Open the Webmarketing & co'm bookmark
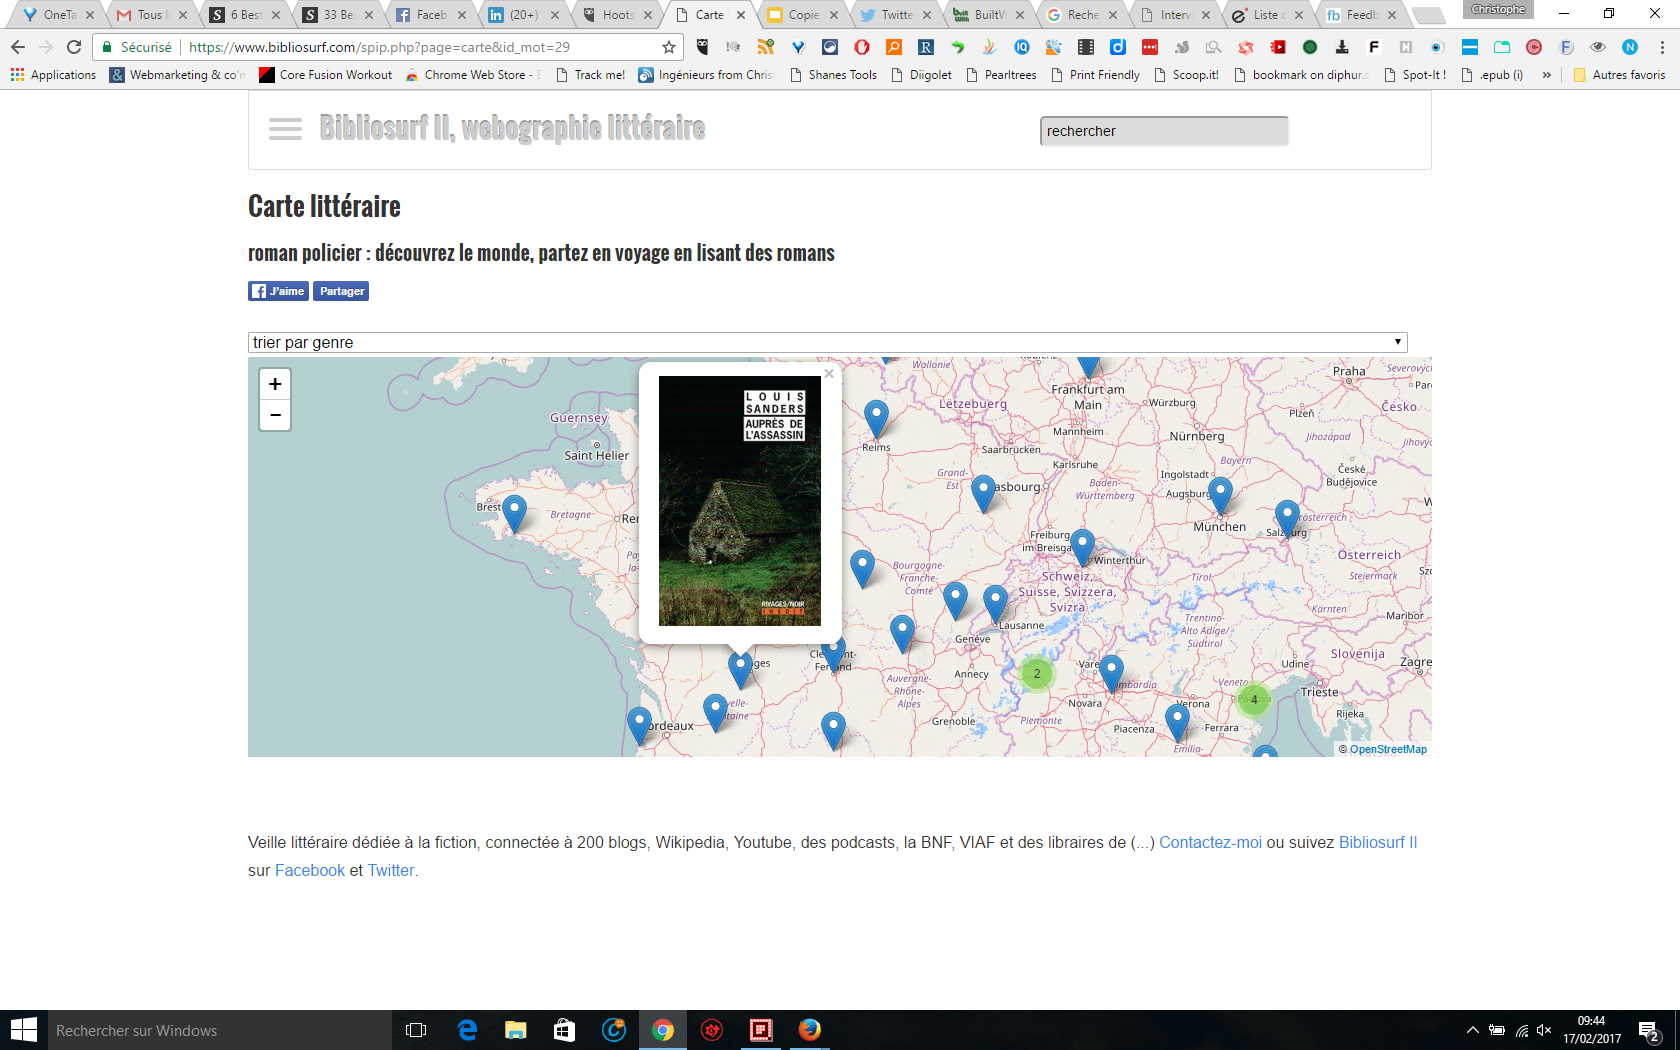This screenshot has width=1680, height=1050. (177, 75)
